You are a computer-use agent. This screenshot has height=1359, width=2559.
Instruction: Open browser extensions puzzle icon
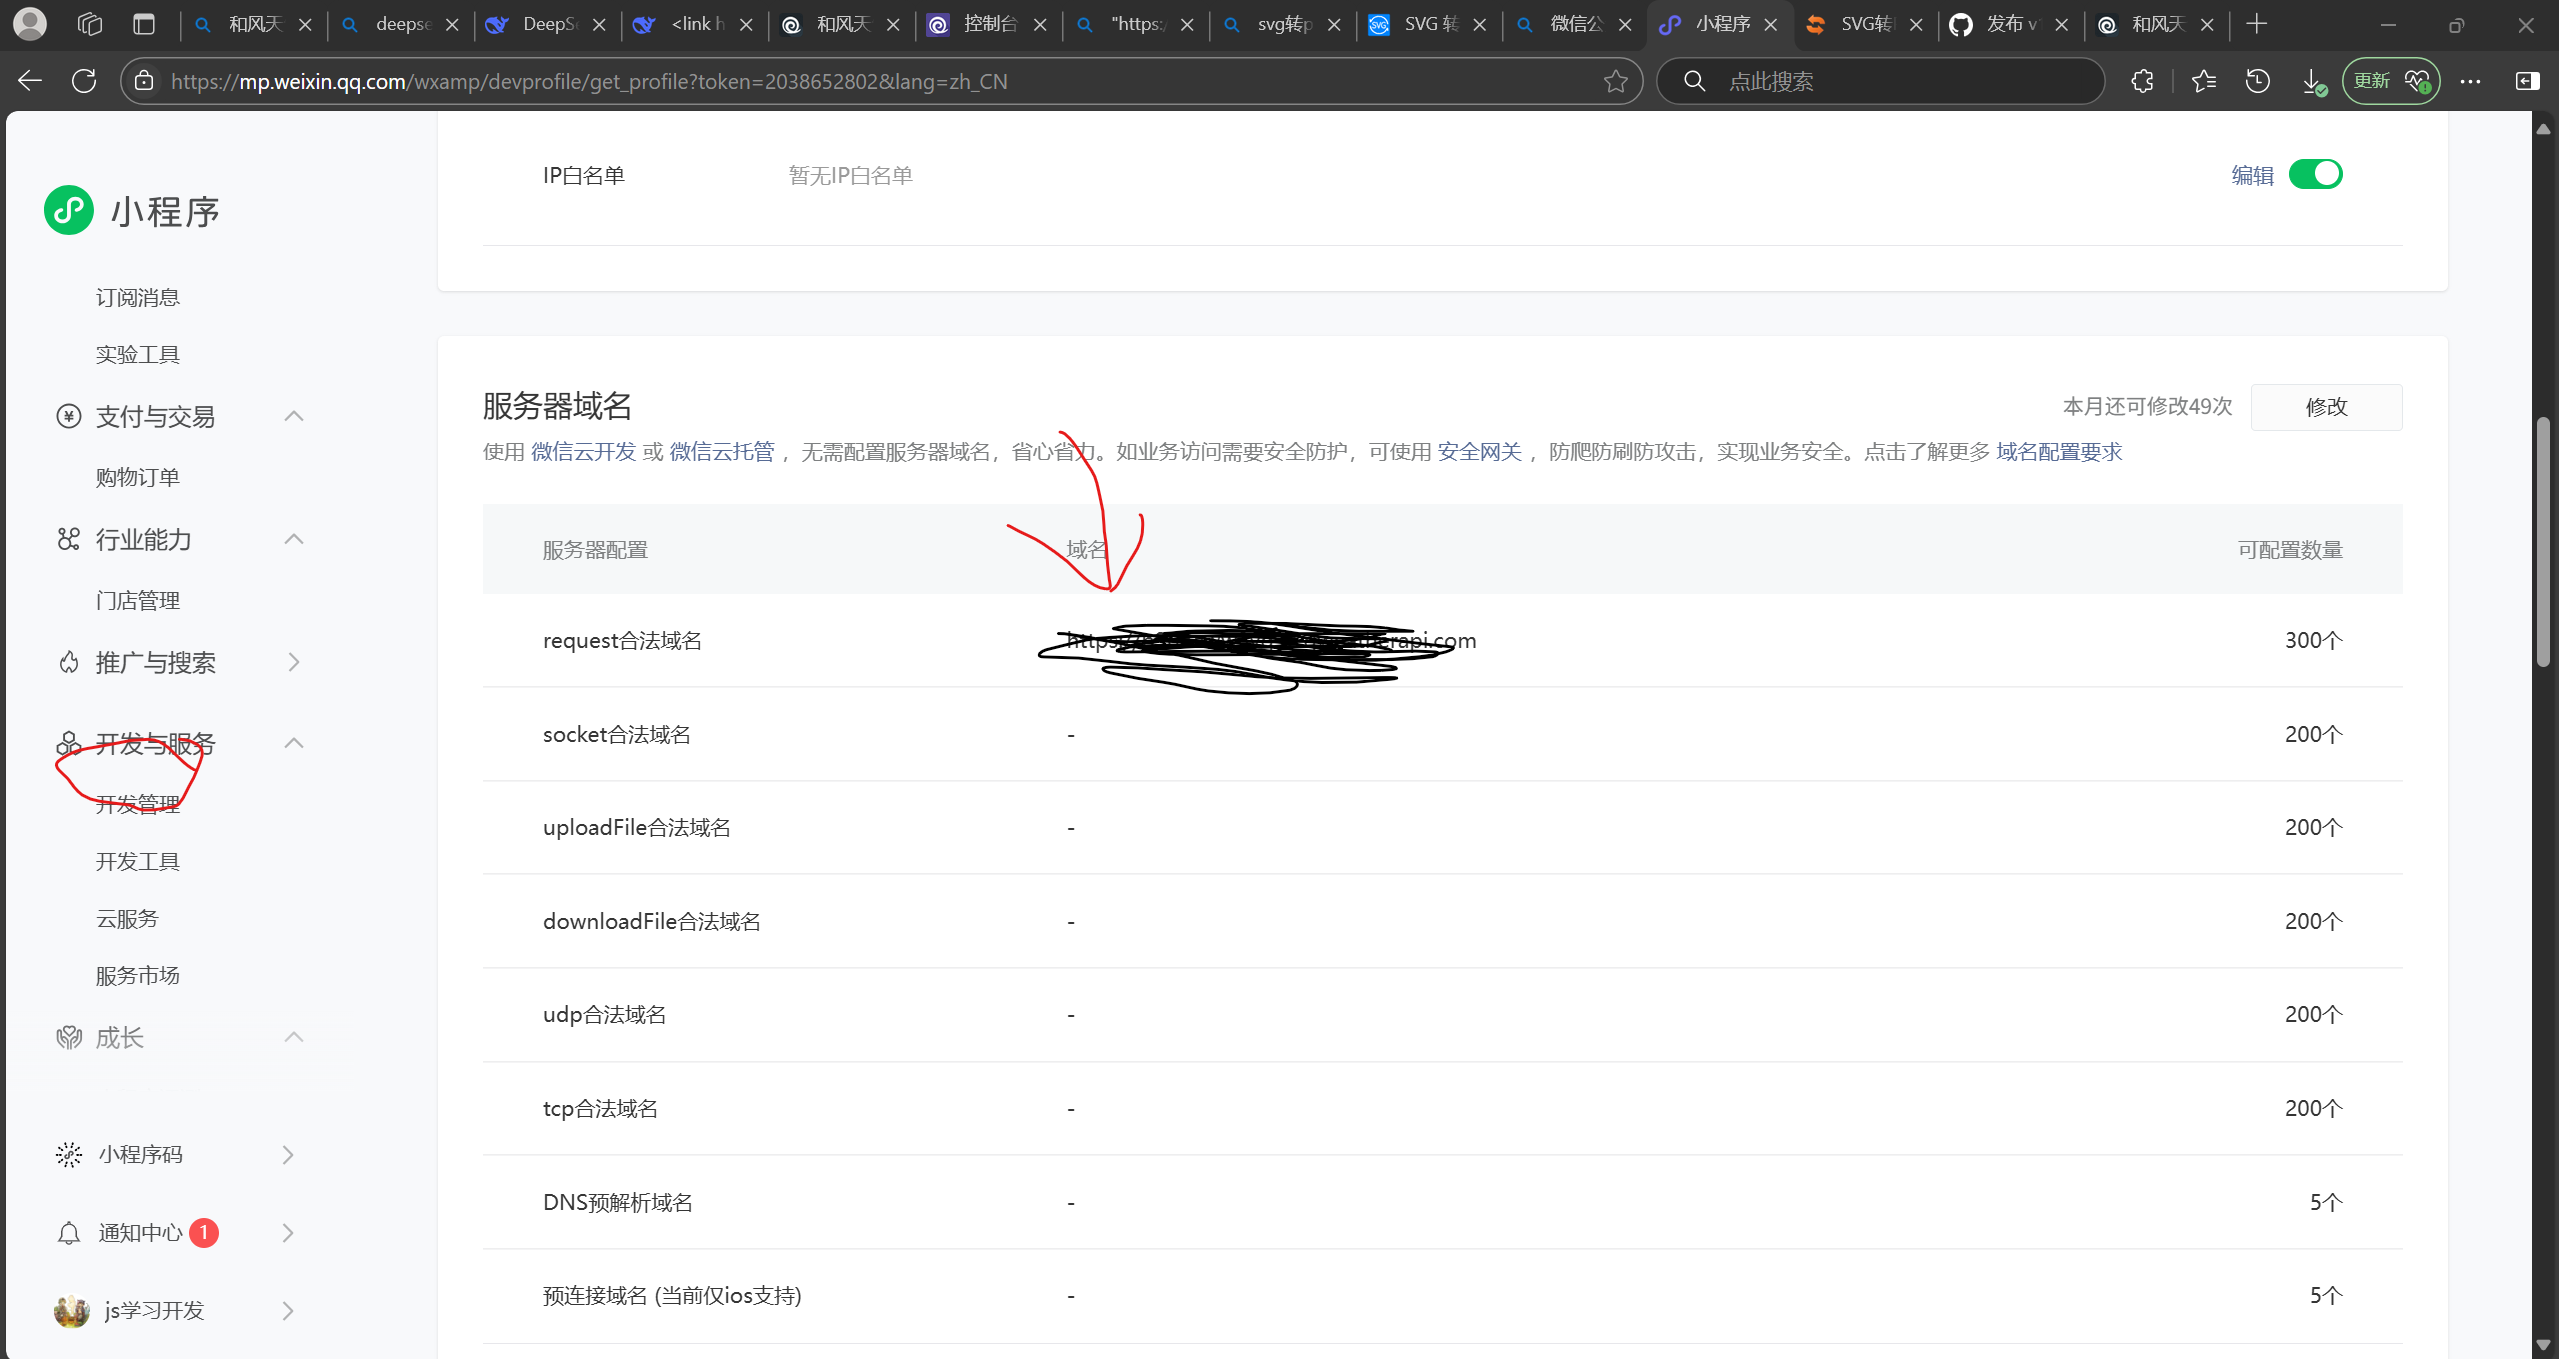(2142, 81)
